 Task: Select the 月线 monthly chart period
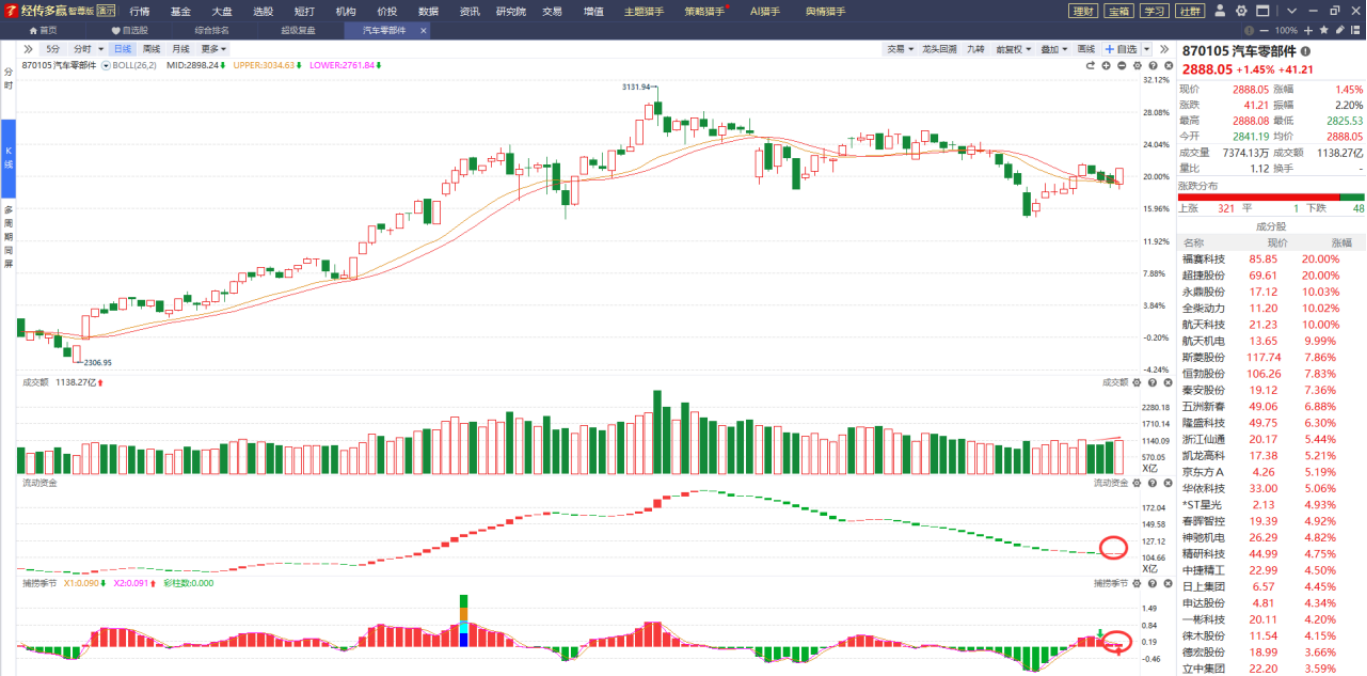180,48
